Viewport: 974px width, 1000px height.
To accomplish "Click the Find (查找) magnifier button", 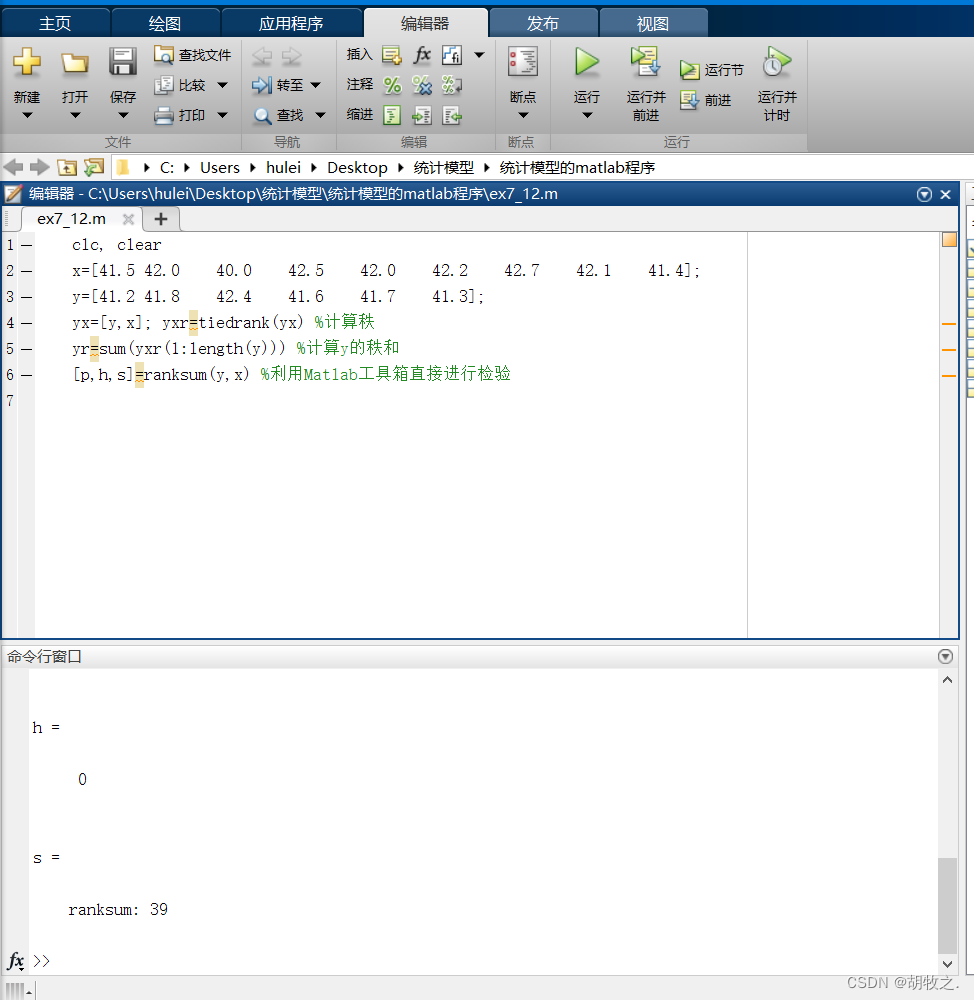I will [278, 115].
